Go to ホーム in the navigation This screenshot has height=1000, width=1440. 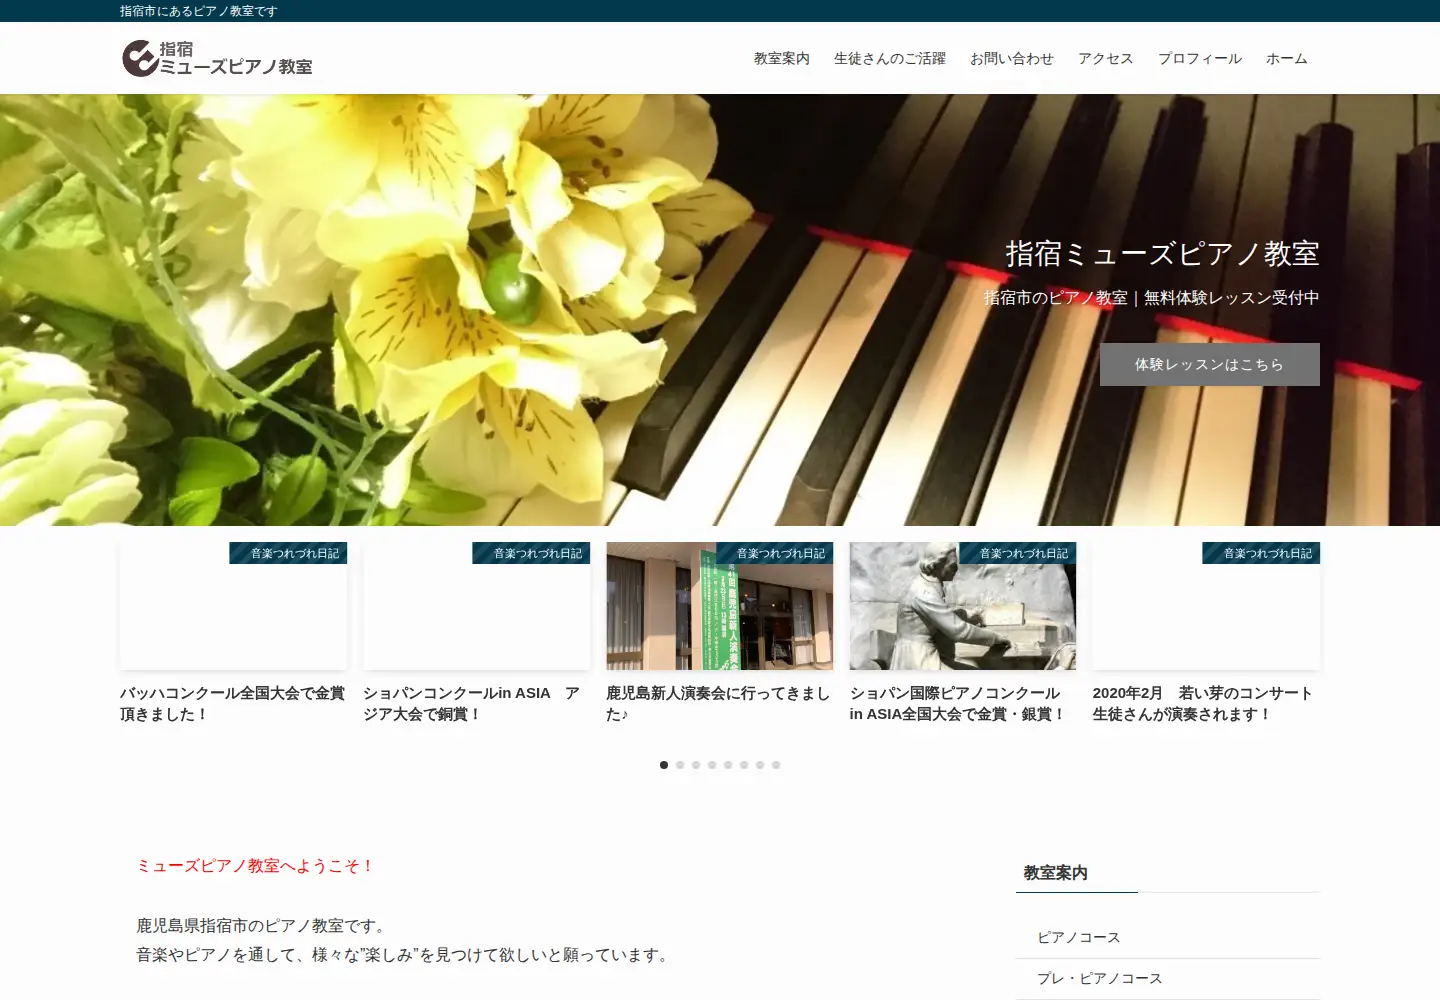click(1287, 59)
